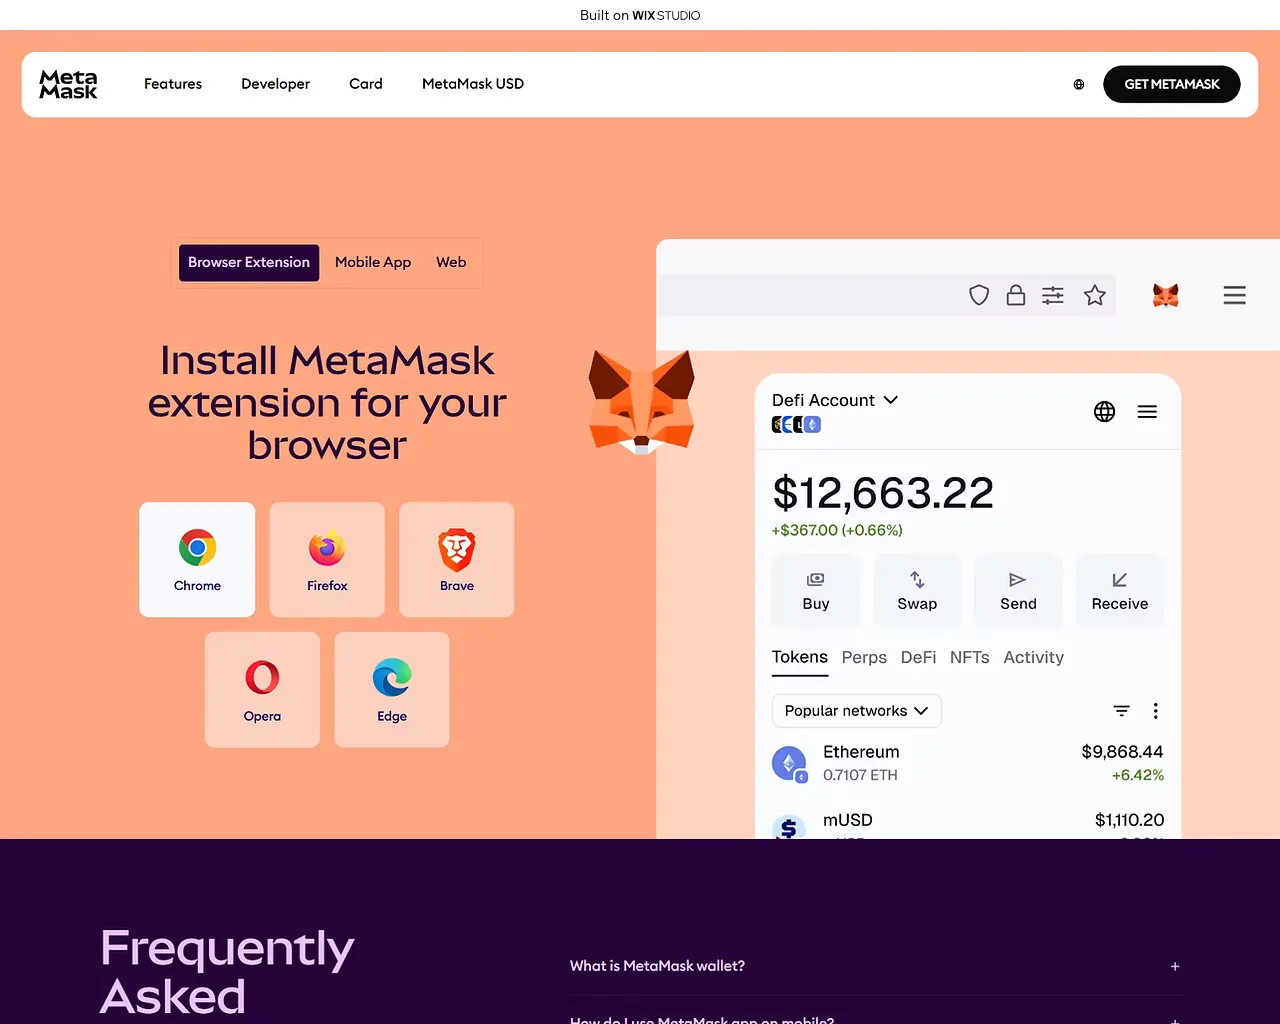Click the Ethereum token icon
The height and width of the screenshot is (1024, 1280).
789,764
